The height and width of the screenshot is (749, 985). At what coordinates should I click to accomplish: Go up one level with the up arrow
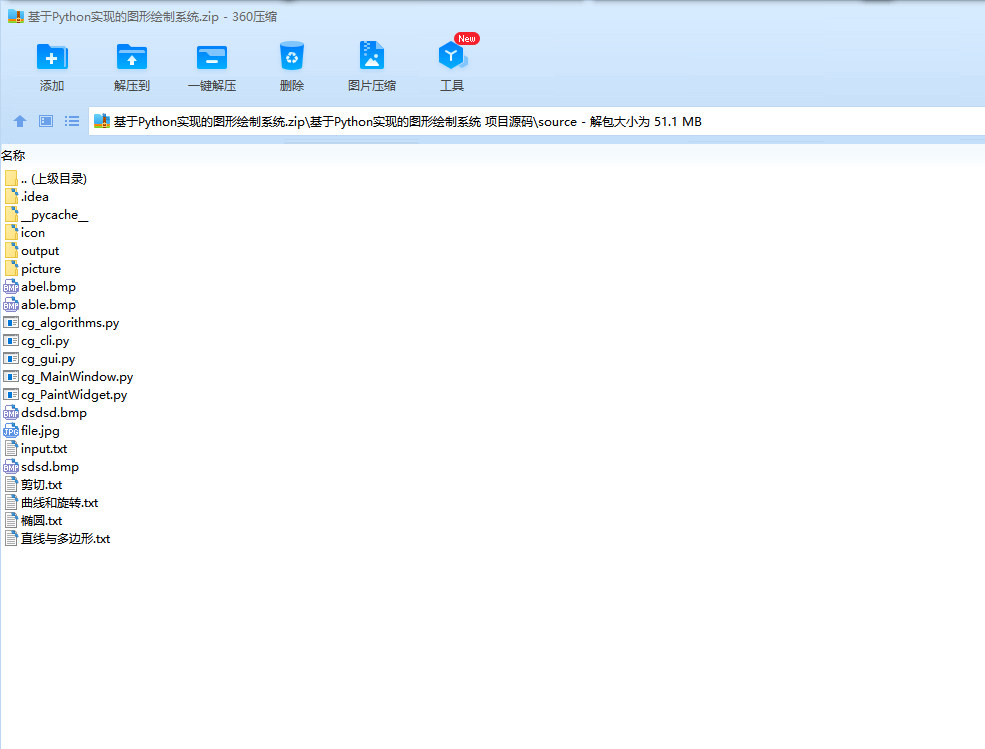point(20,121)
